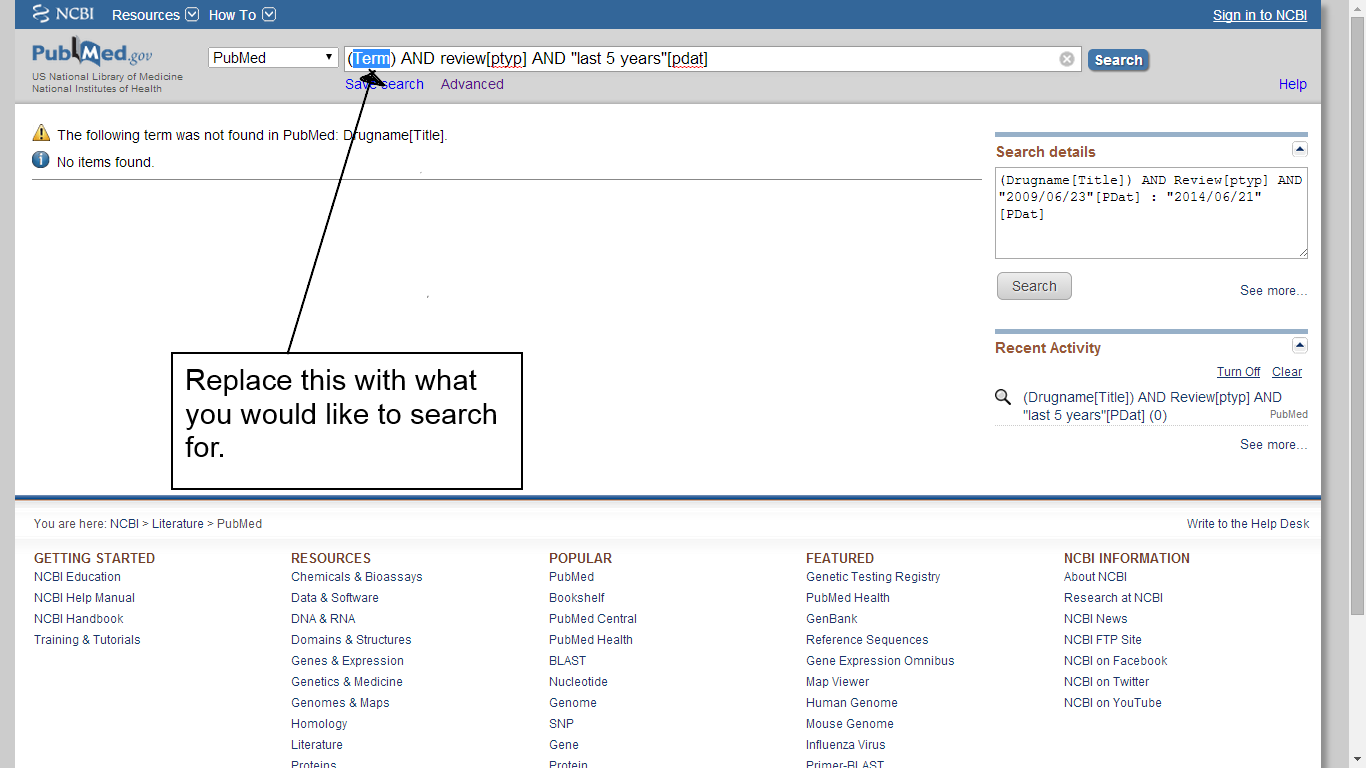The image size is (1366, 768).
Task: Open Map Viewer
Action: pyautogui.click(x=838, y=682)
